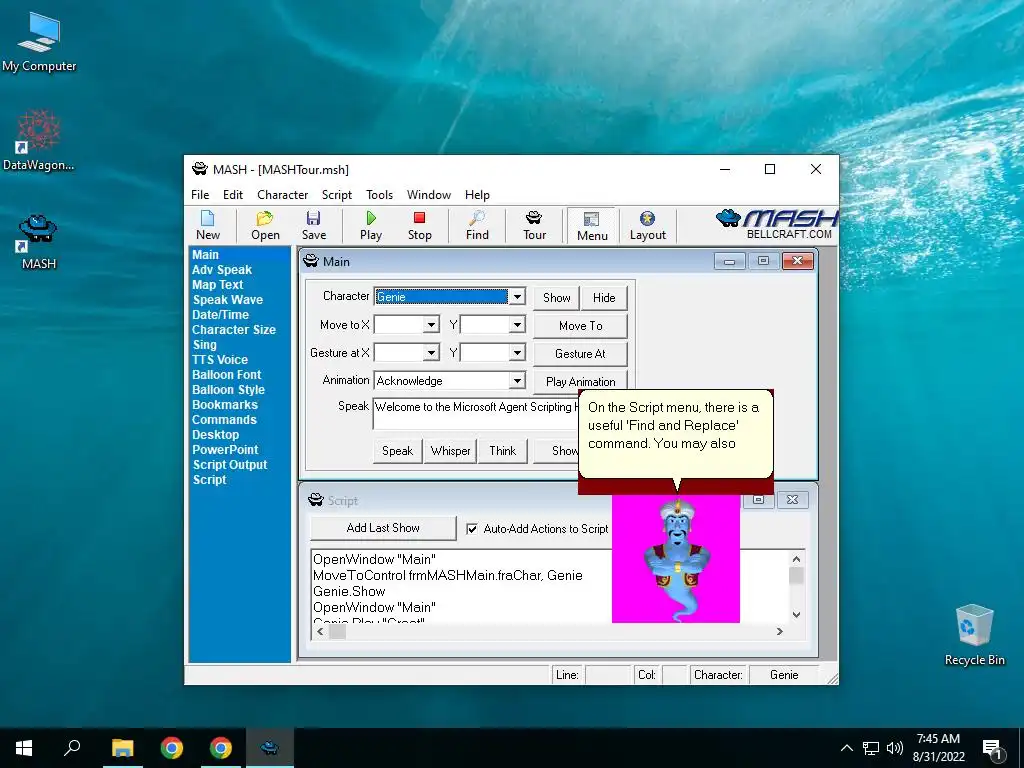This screenshot has width=1024, height=768.
Task: Expand the Gesture at Y dropdown
Action: [517, 353]
